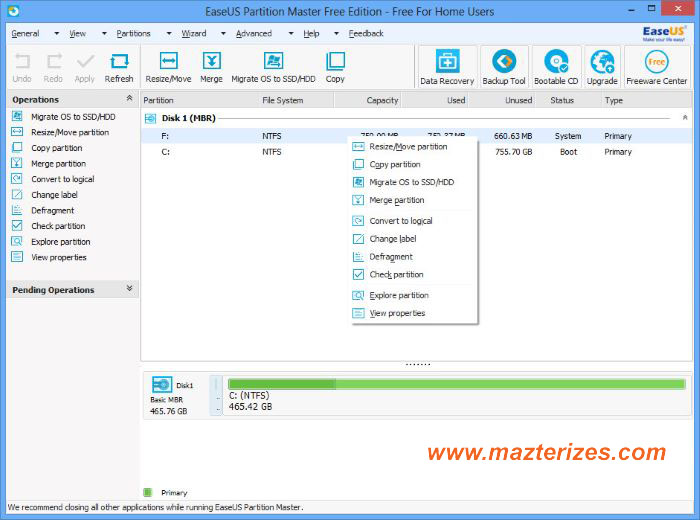Sort by the Used column header
The width and height of the screenshot is (700, 520).
click(x=434, y=100)
